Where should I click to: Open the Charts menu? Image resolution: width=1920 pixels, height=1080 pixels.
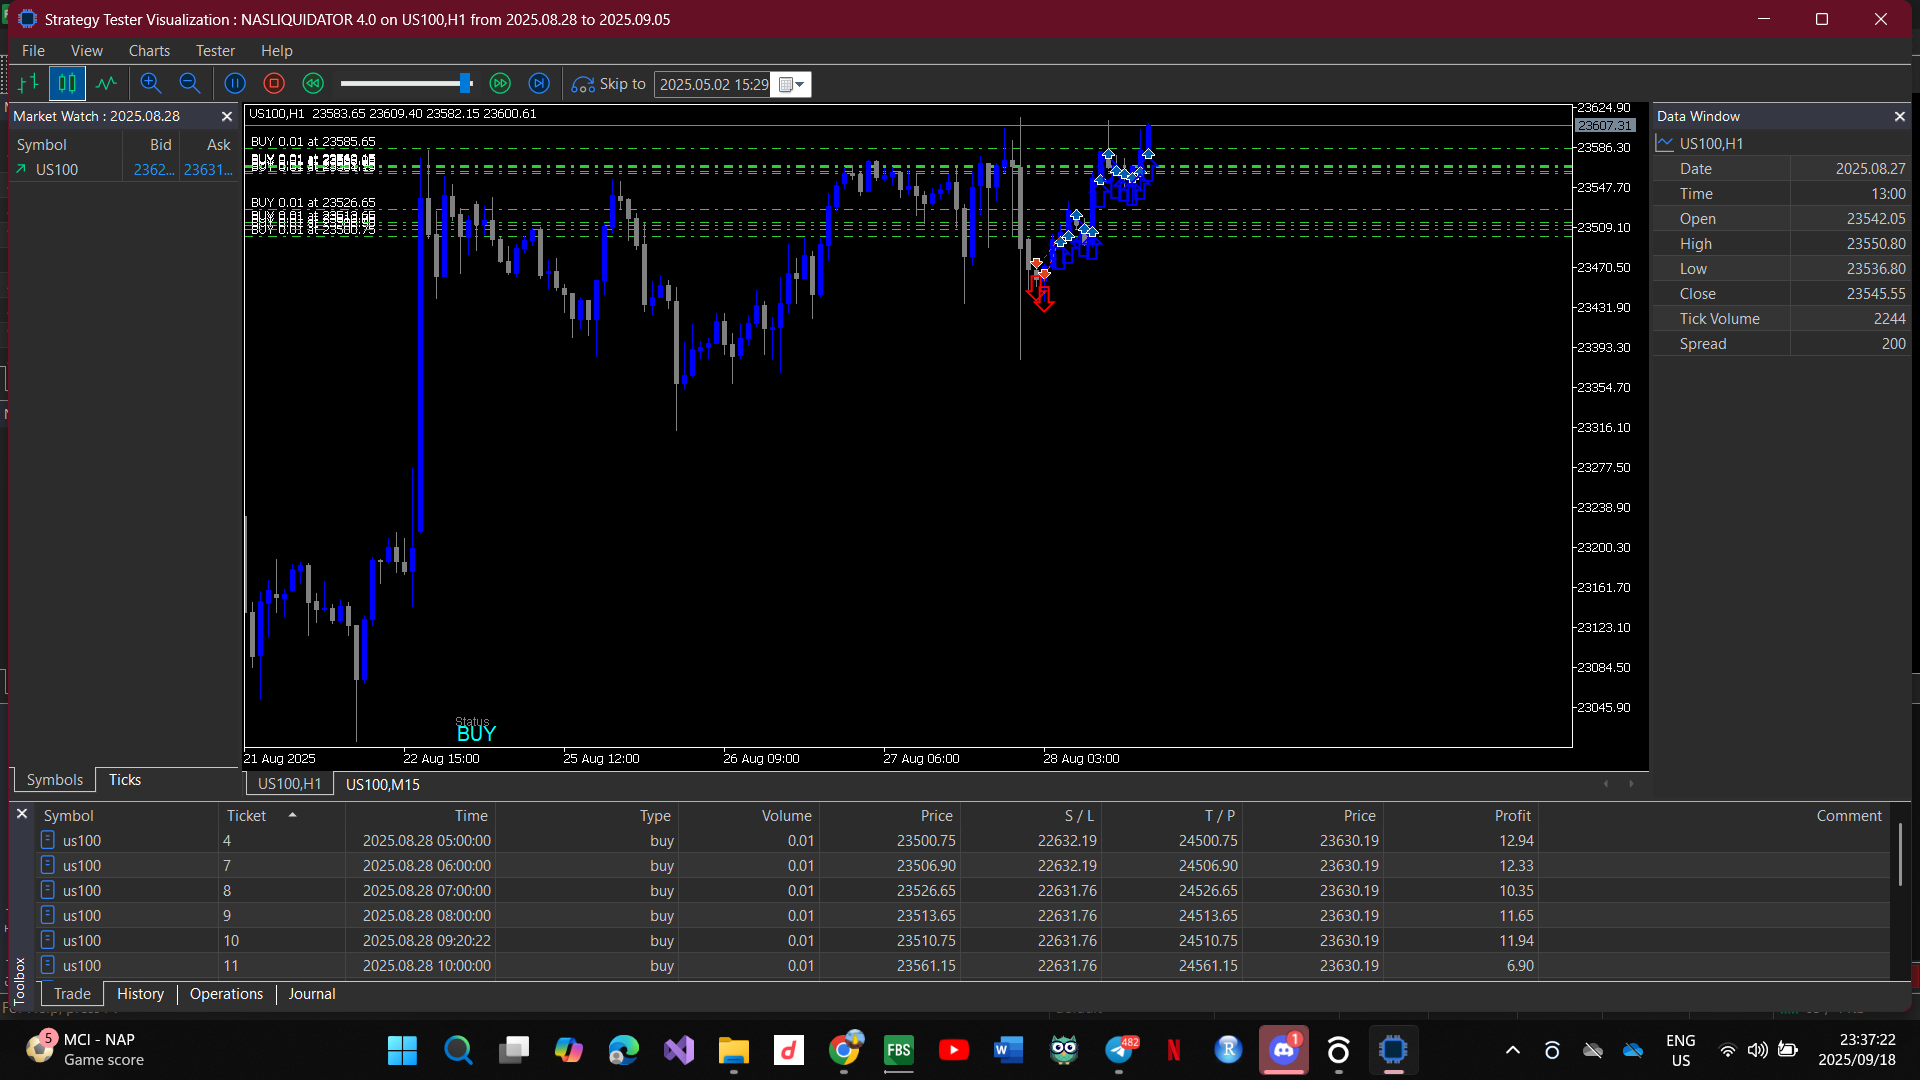pyautogui.click(x=149, y=51)
